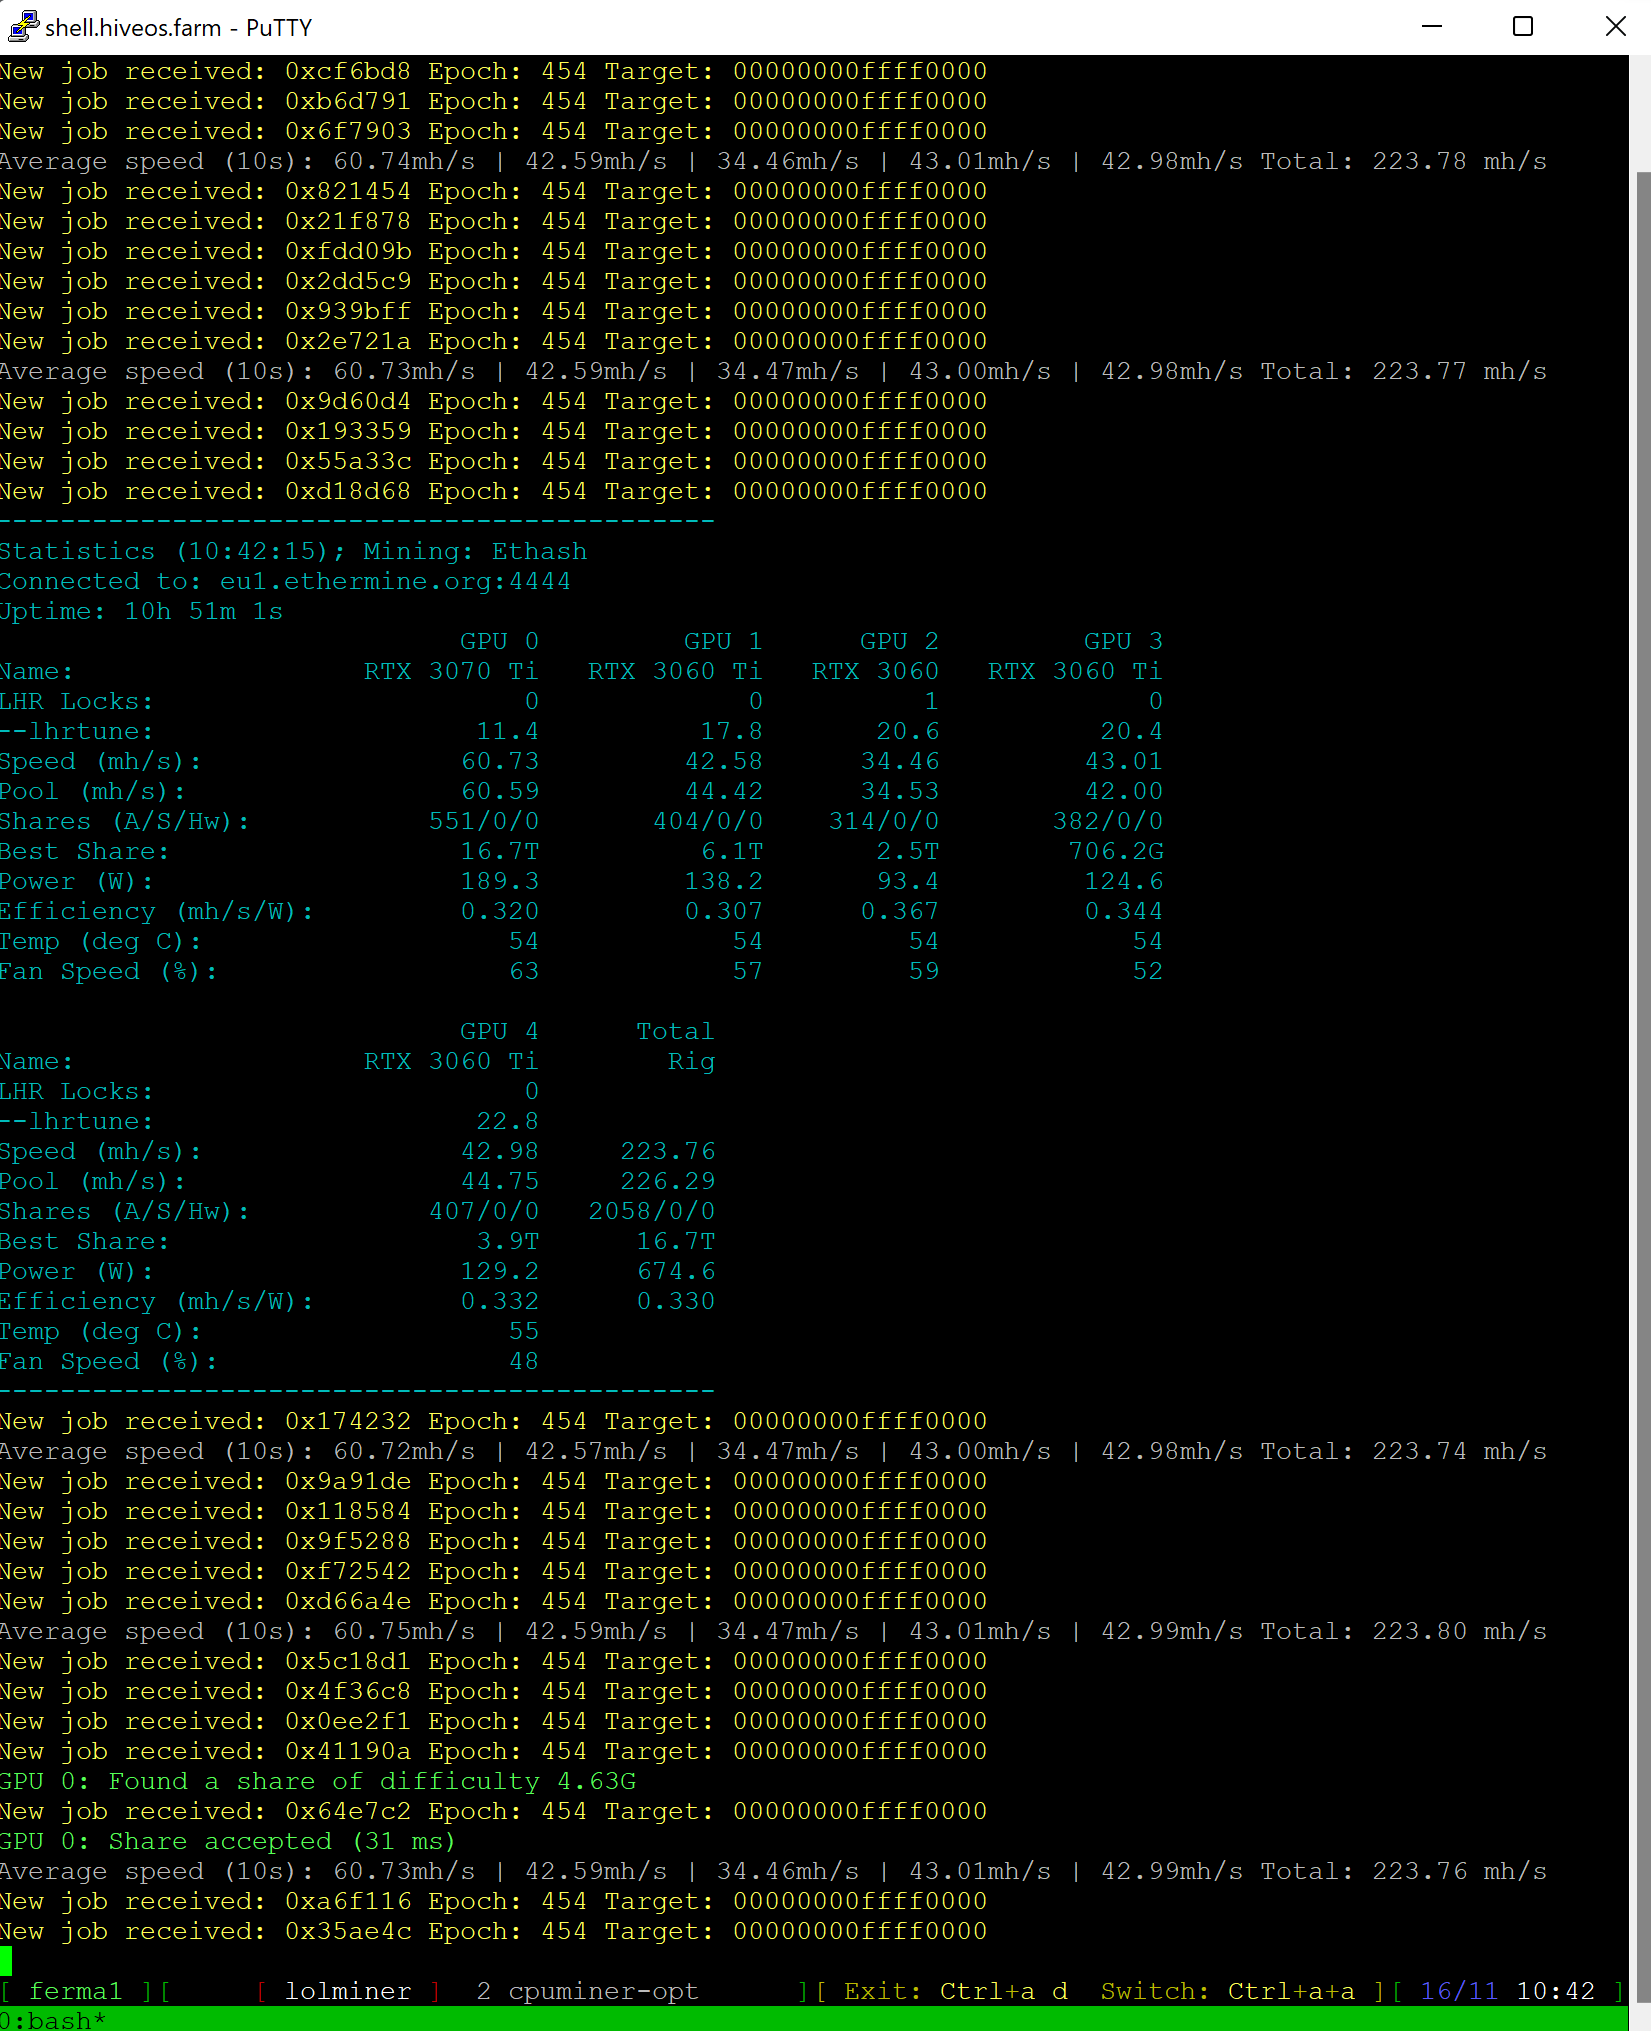Select the '2 cpuminer-opt' screen tab
Viewport: 1651px width, 2031px height.
coord(587,1991)
